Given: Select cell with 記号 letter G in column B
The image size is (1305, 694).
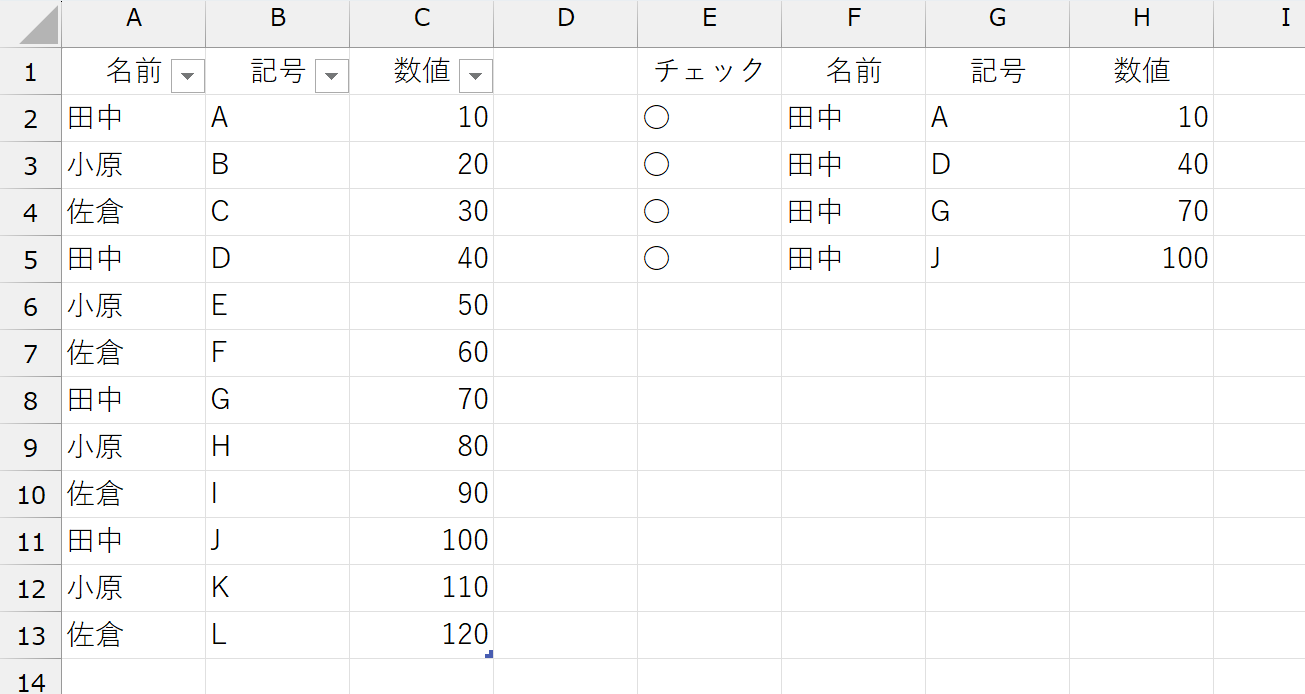Looking at the screenshot, I should point(278,400).
